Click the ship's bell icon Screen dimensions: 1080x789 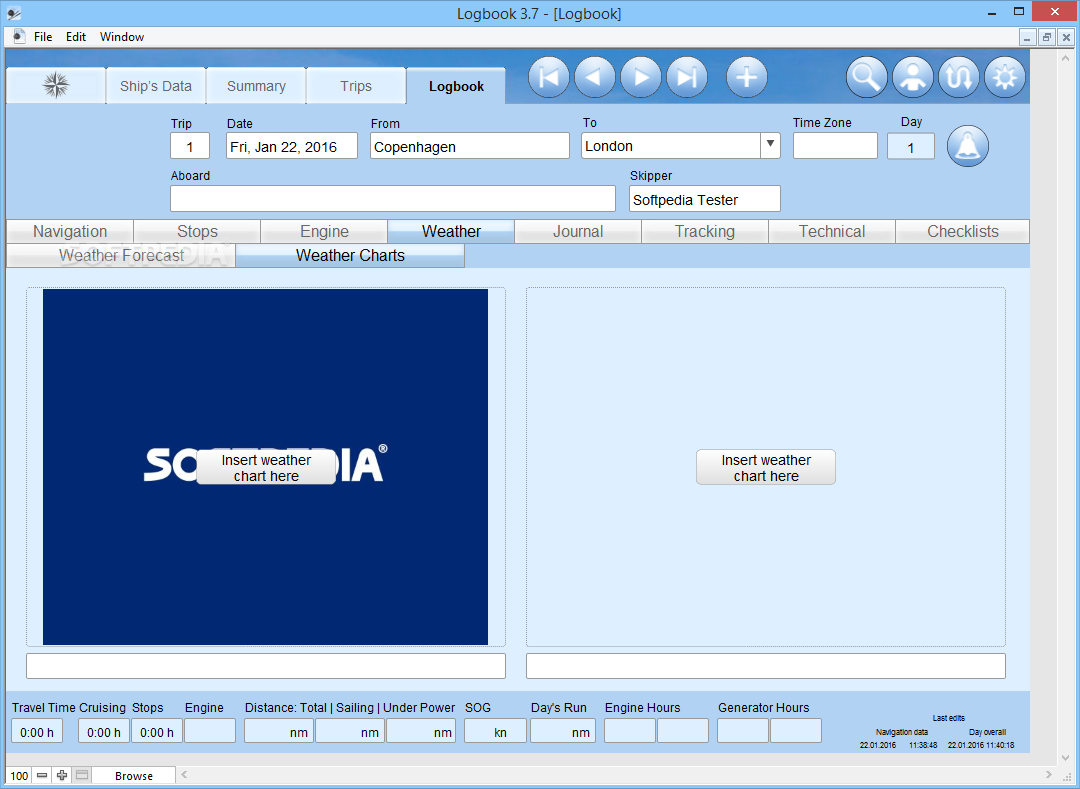point(968,147)
